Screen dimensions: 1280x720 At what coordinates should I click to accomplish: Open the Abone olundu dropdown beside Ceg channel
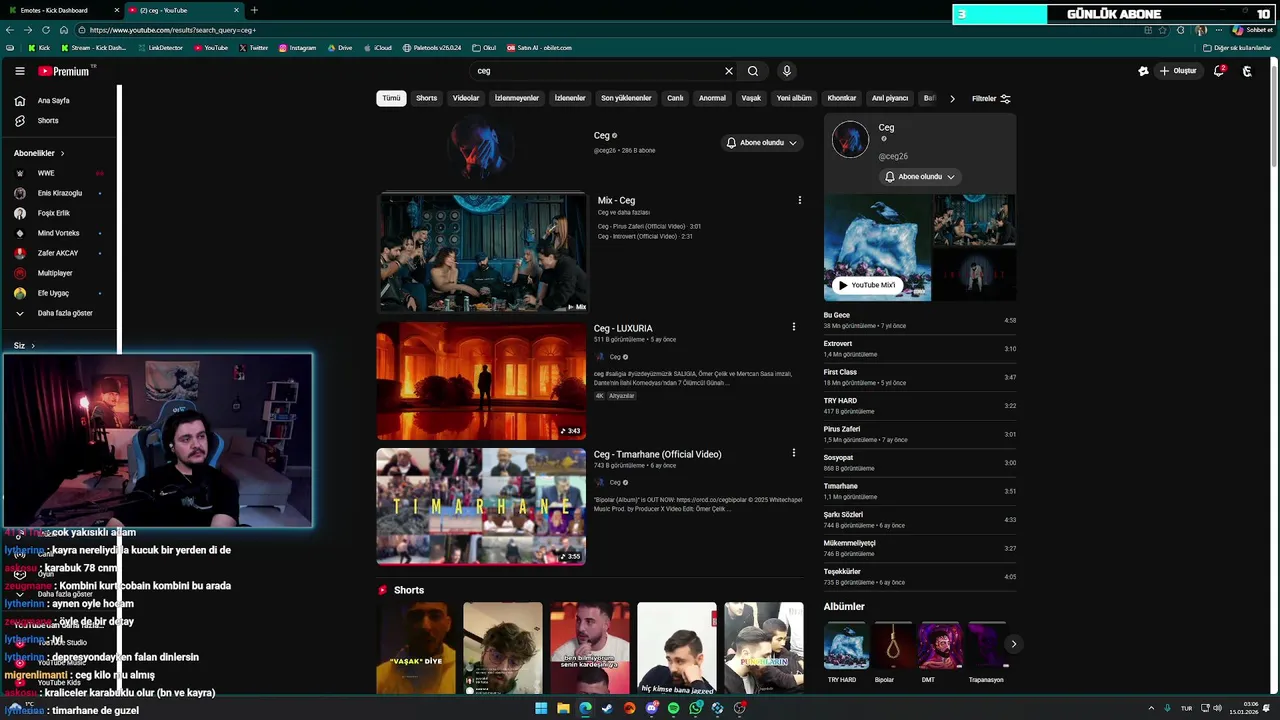point(762,143)
